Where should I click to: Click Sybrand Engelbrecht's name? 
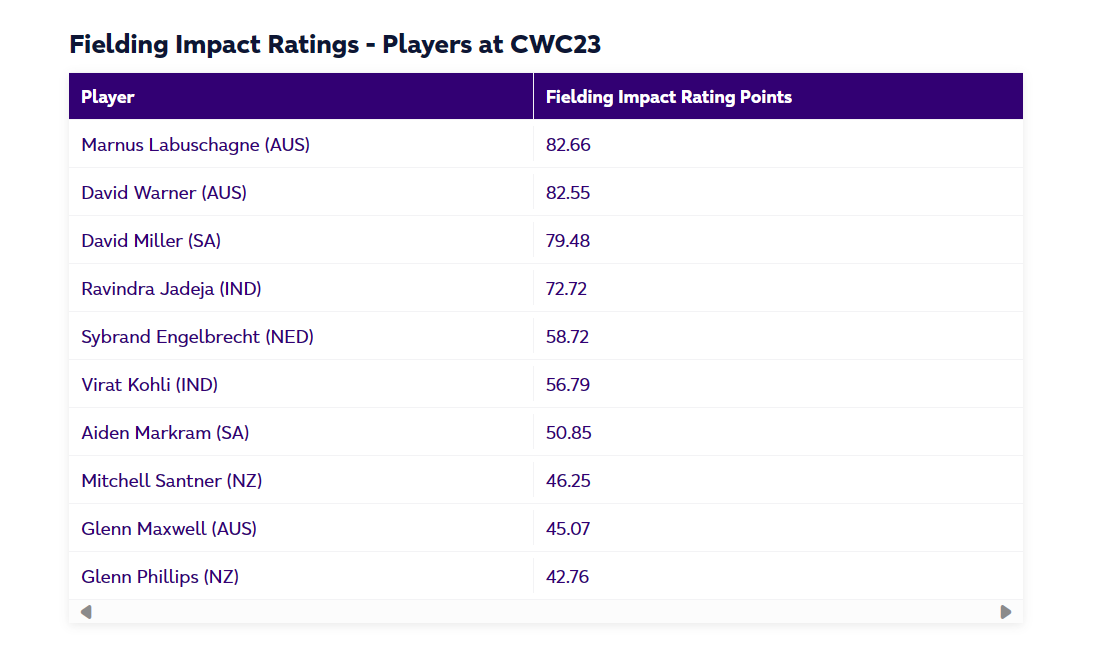[x=197, y=336]
